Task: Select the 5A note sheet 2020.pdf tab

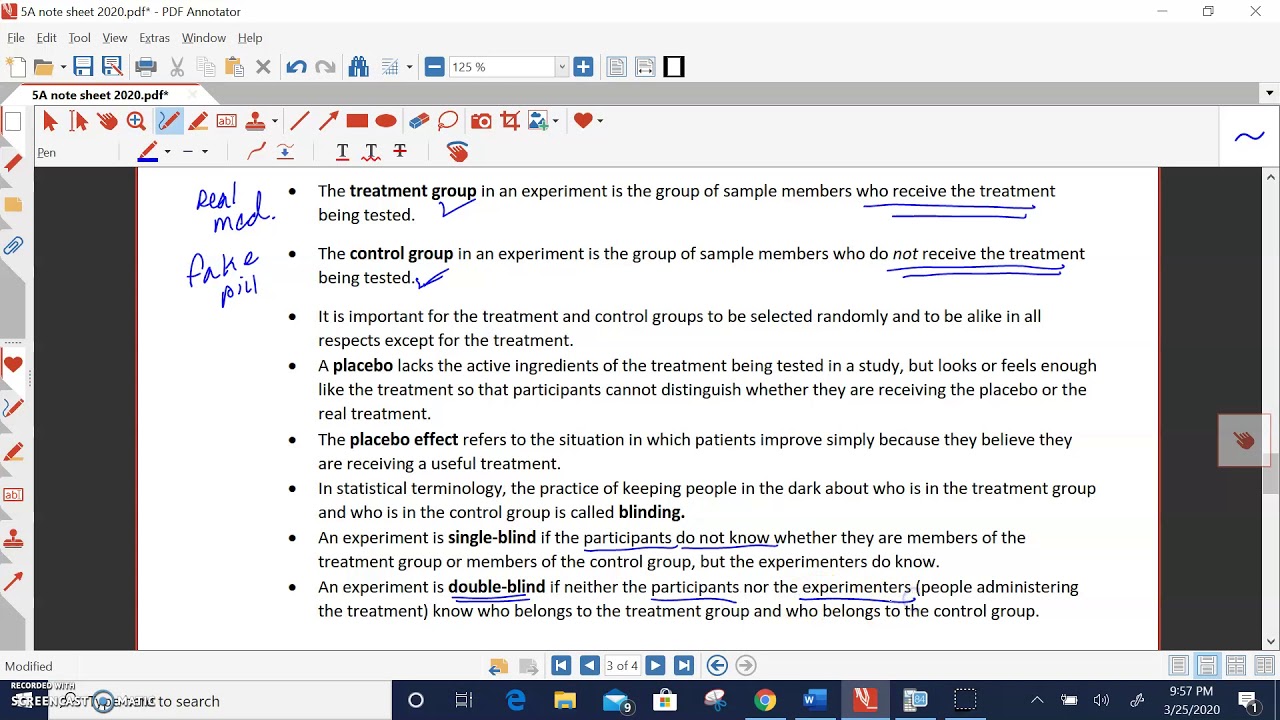Action: (x=100, y=95)
